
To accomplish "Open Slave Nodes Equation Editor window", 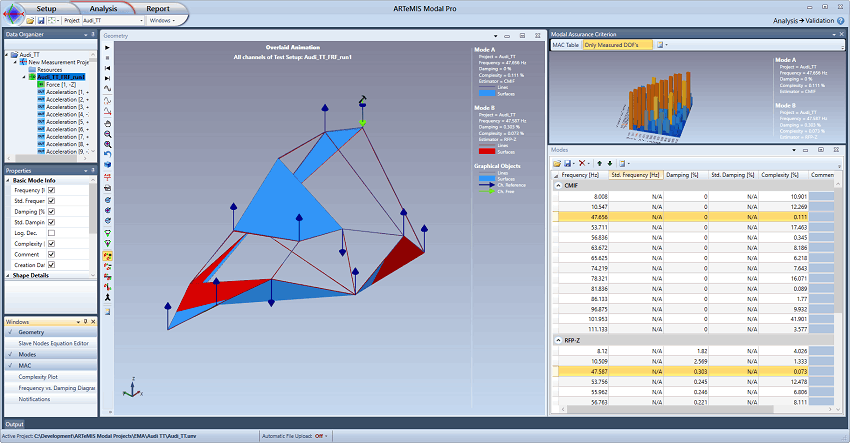I will 53,343.
